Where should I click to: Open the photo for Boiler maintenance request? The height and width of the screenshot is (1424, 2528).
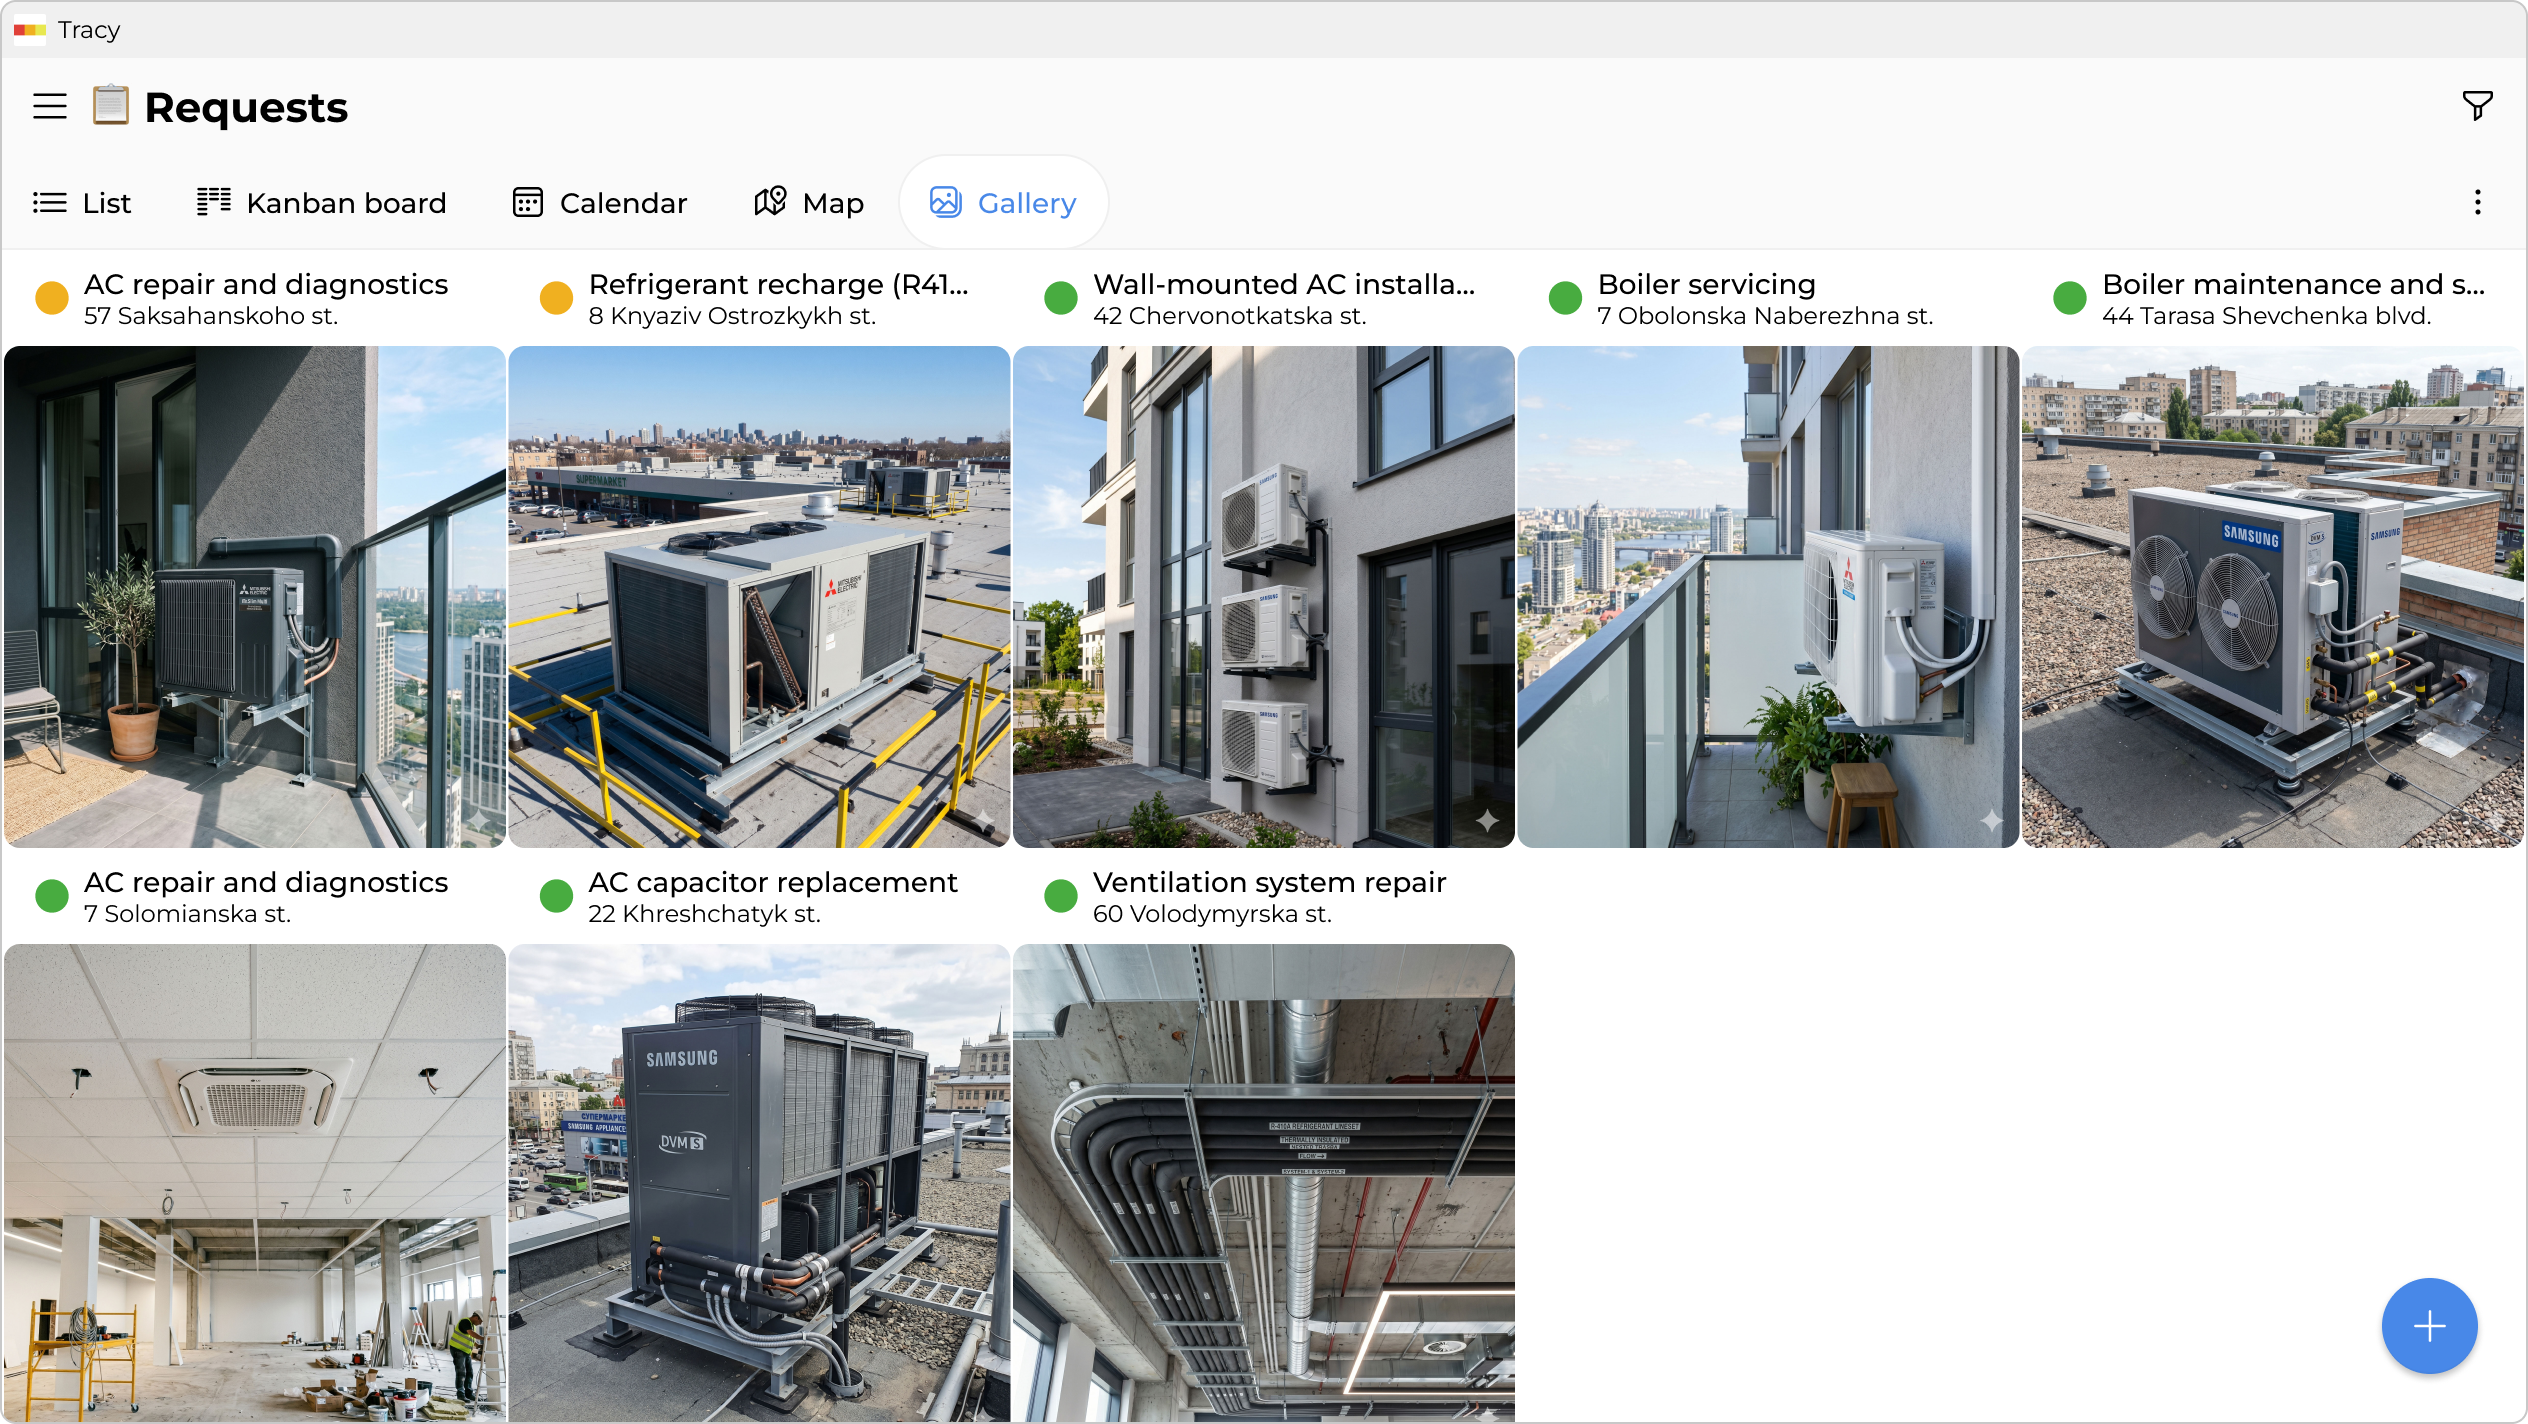(x=2275, y=597)
